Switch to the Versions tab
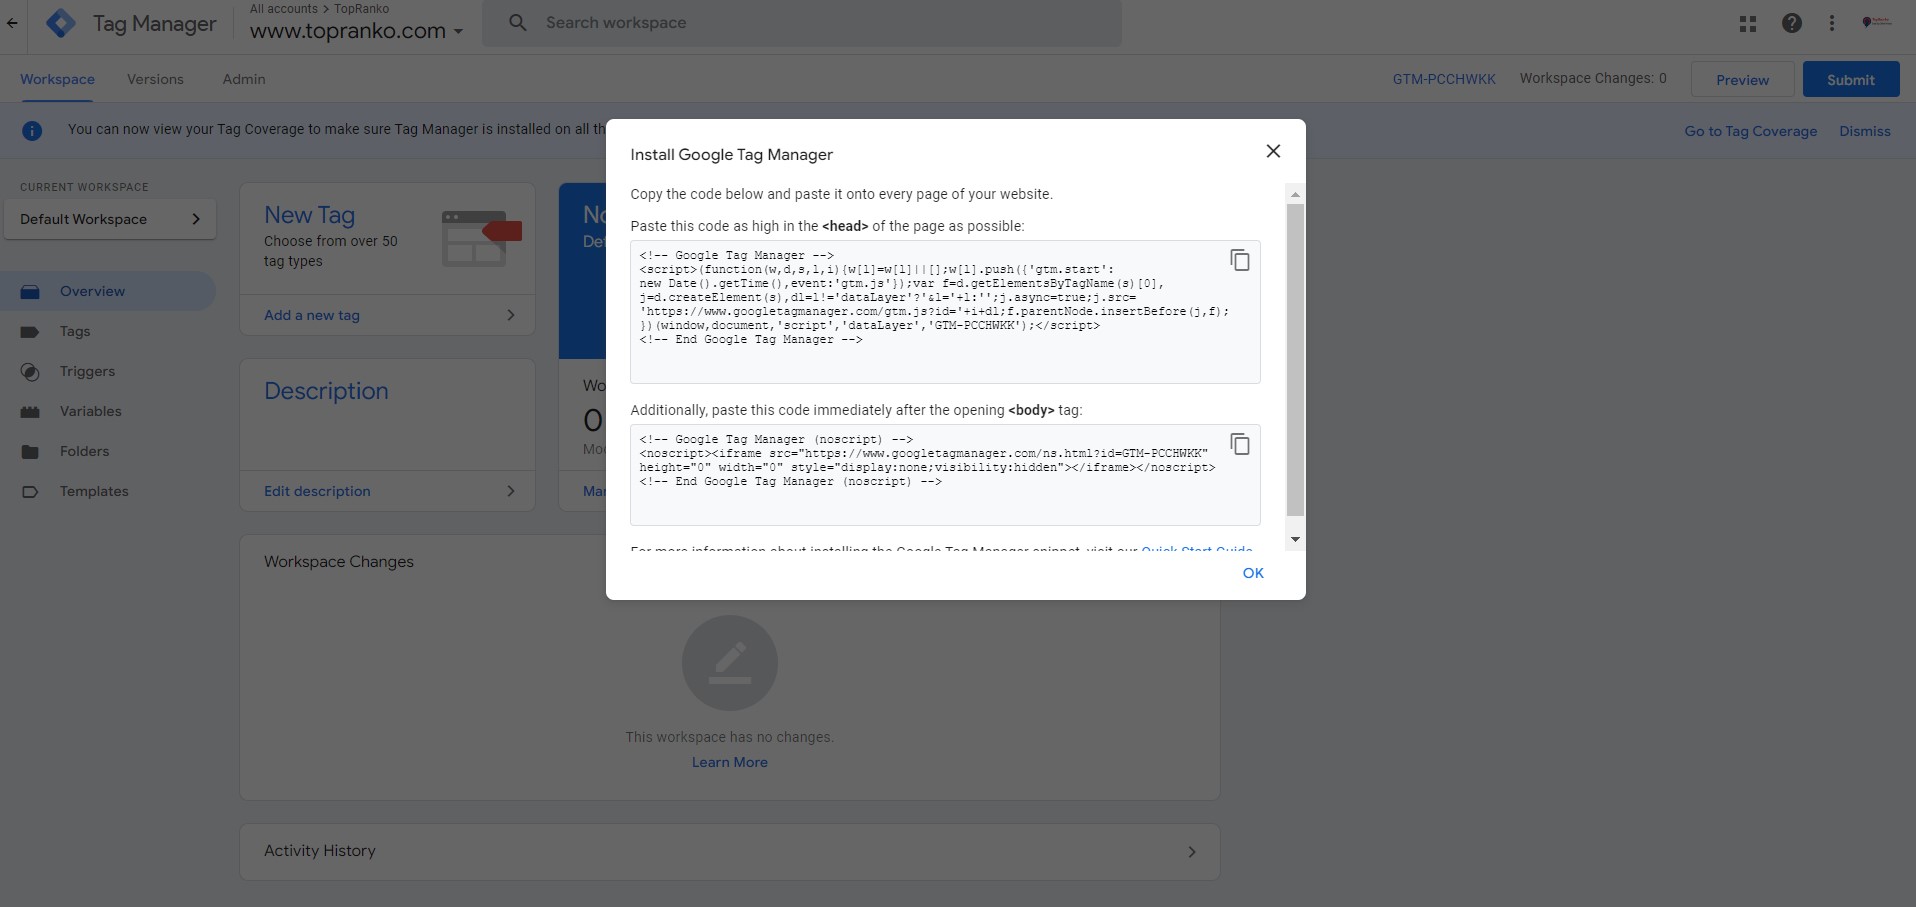 point(155,79)
